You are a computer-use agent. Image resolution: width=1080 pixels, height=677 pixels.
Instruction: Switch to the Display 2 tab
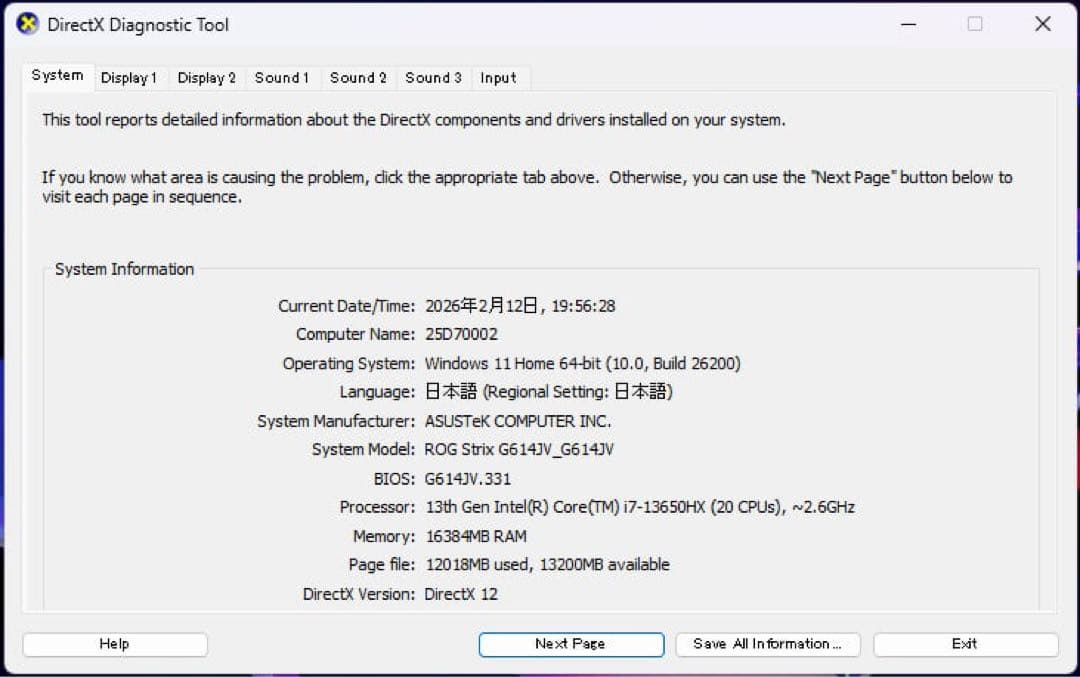[x=206, y=77]
